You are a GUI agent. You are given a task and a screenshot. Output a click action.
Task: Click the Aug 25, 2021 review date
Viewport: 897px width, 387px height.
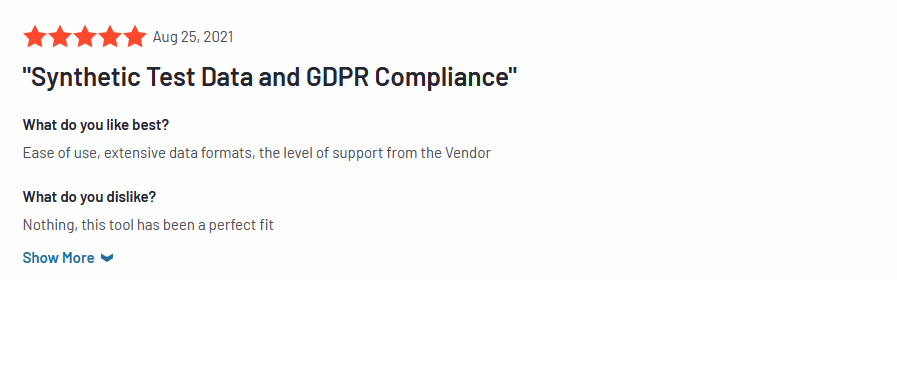[193, 37]
